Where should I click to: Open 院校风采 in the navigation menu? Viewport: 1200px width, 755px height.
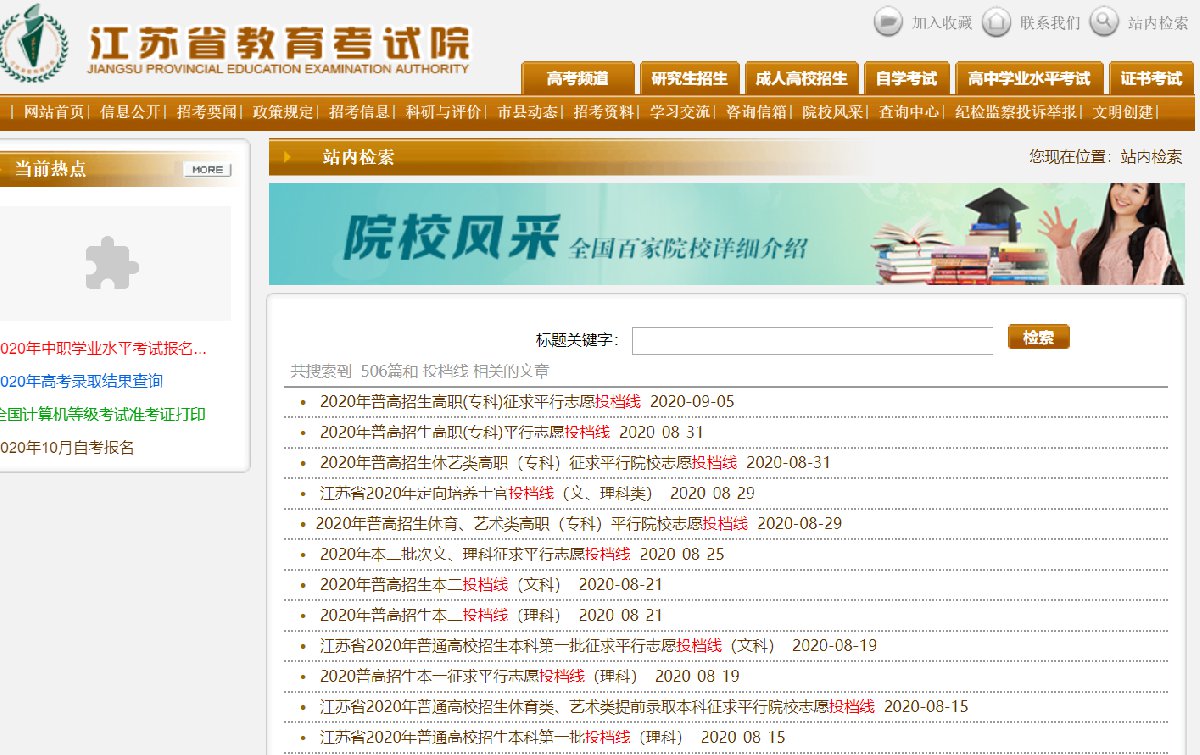point(832,112)
